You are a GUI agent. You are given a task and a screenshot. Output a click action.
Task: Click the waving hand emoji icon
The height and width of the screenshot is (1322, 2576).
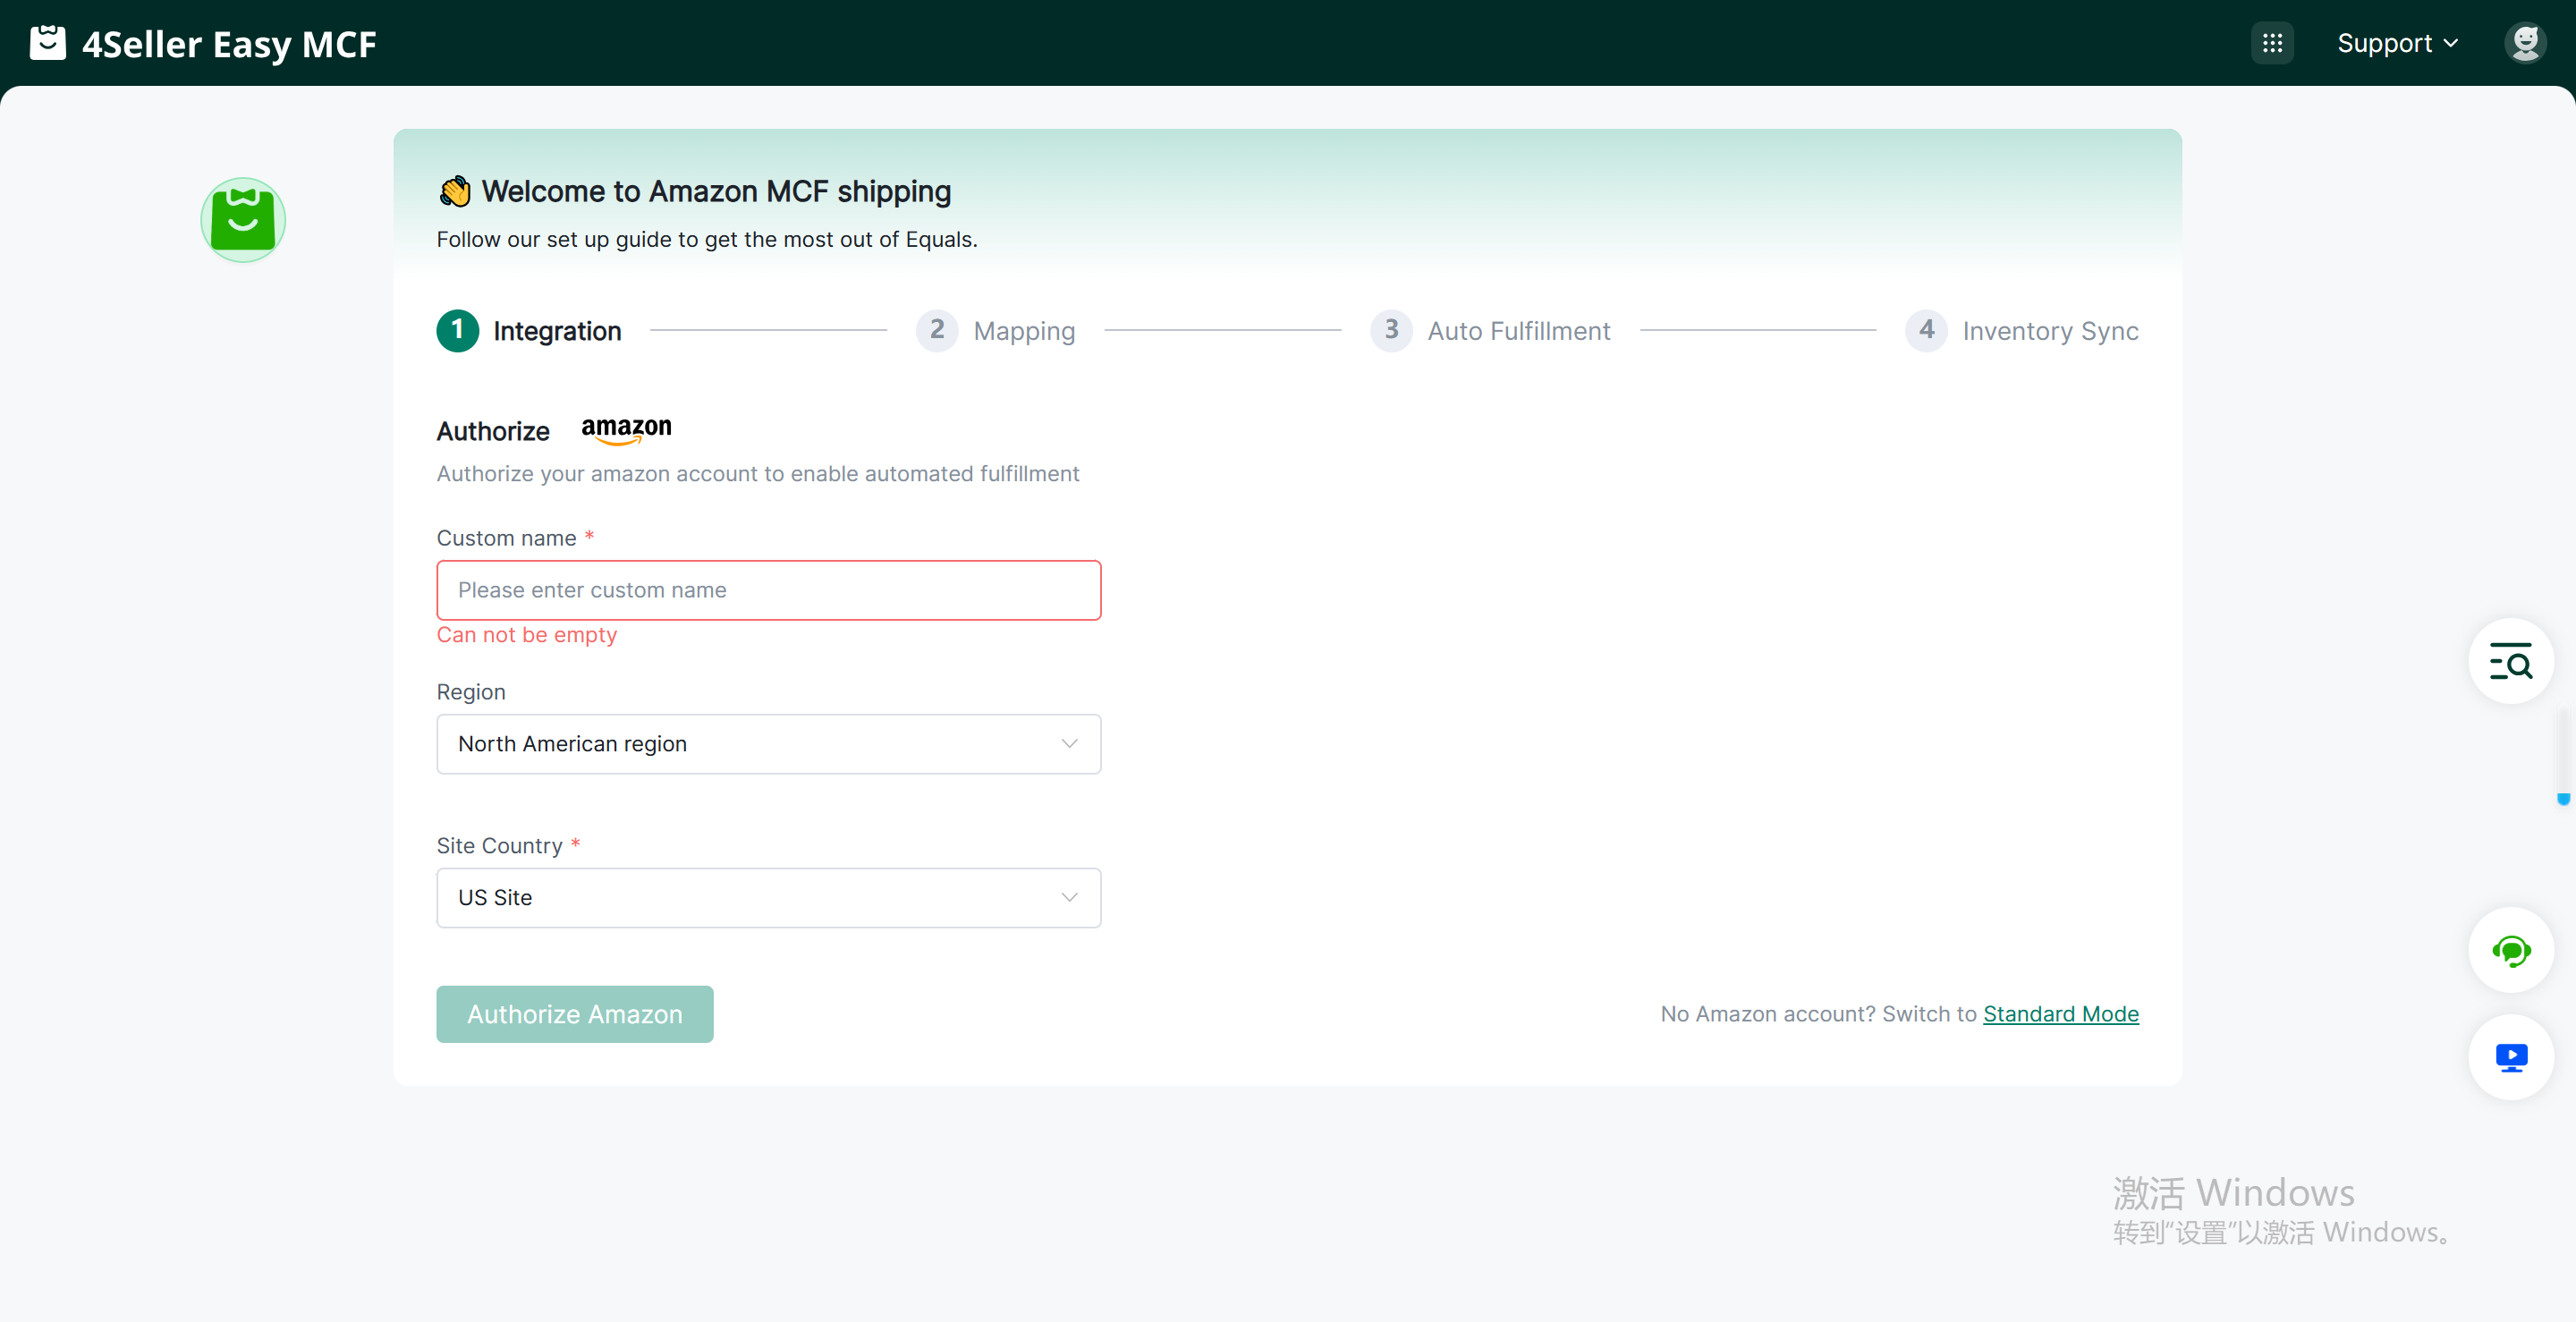[x=455, y=191]
